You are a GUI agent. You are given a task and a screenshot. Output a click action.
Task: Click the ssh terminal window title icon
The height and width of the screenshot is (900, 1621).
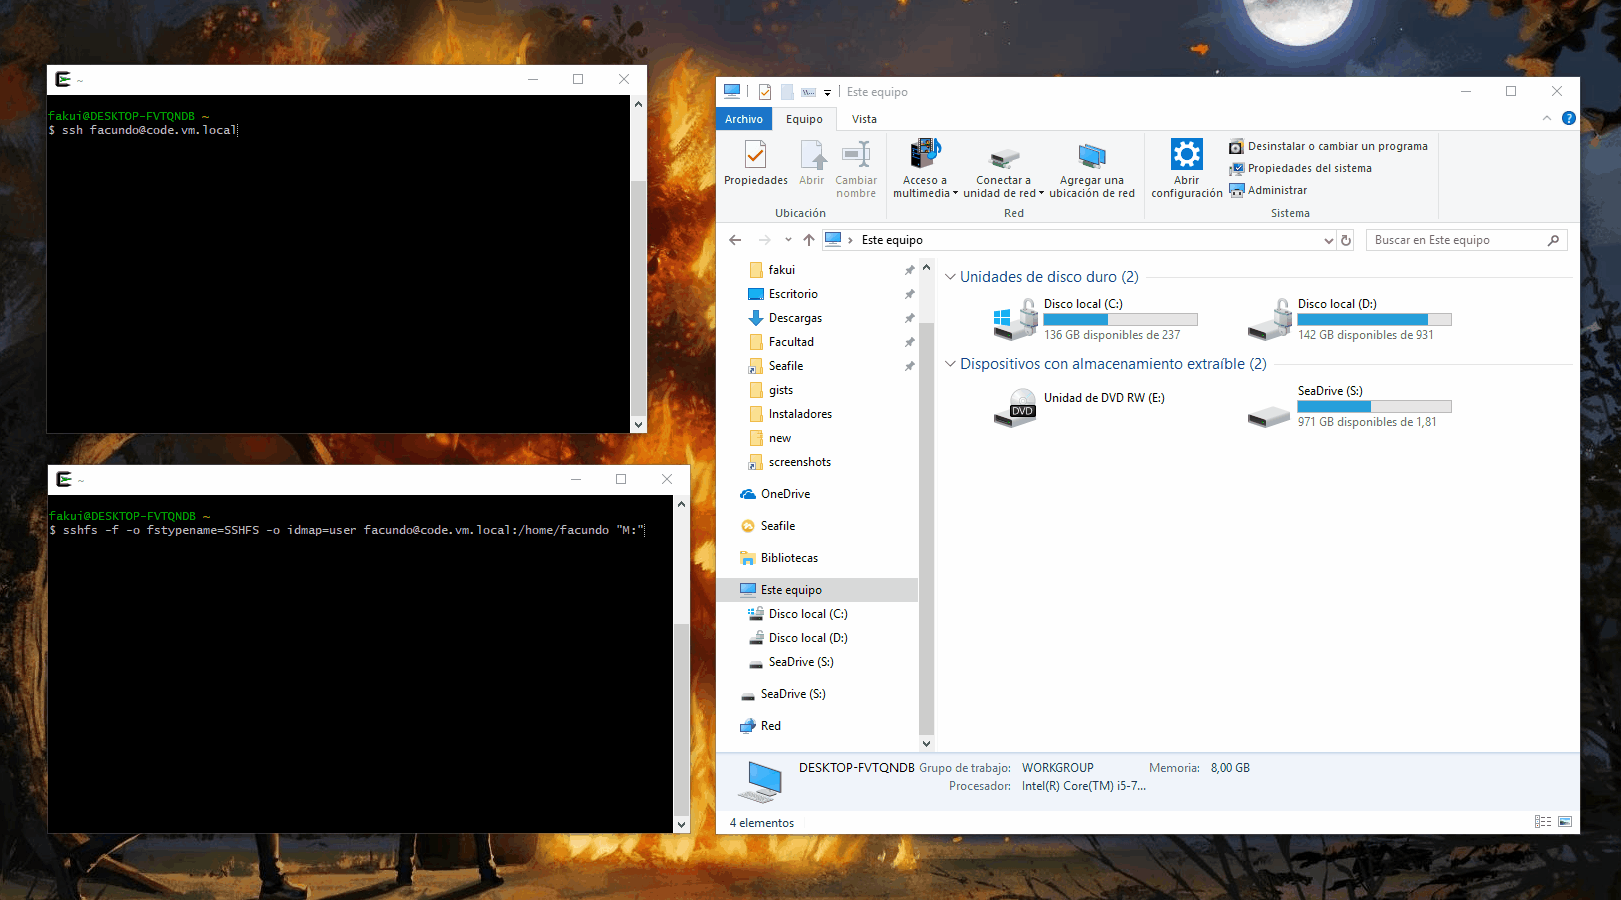tap(63, 79)
